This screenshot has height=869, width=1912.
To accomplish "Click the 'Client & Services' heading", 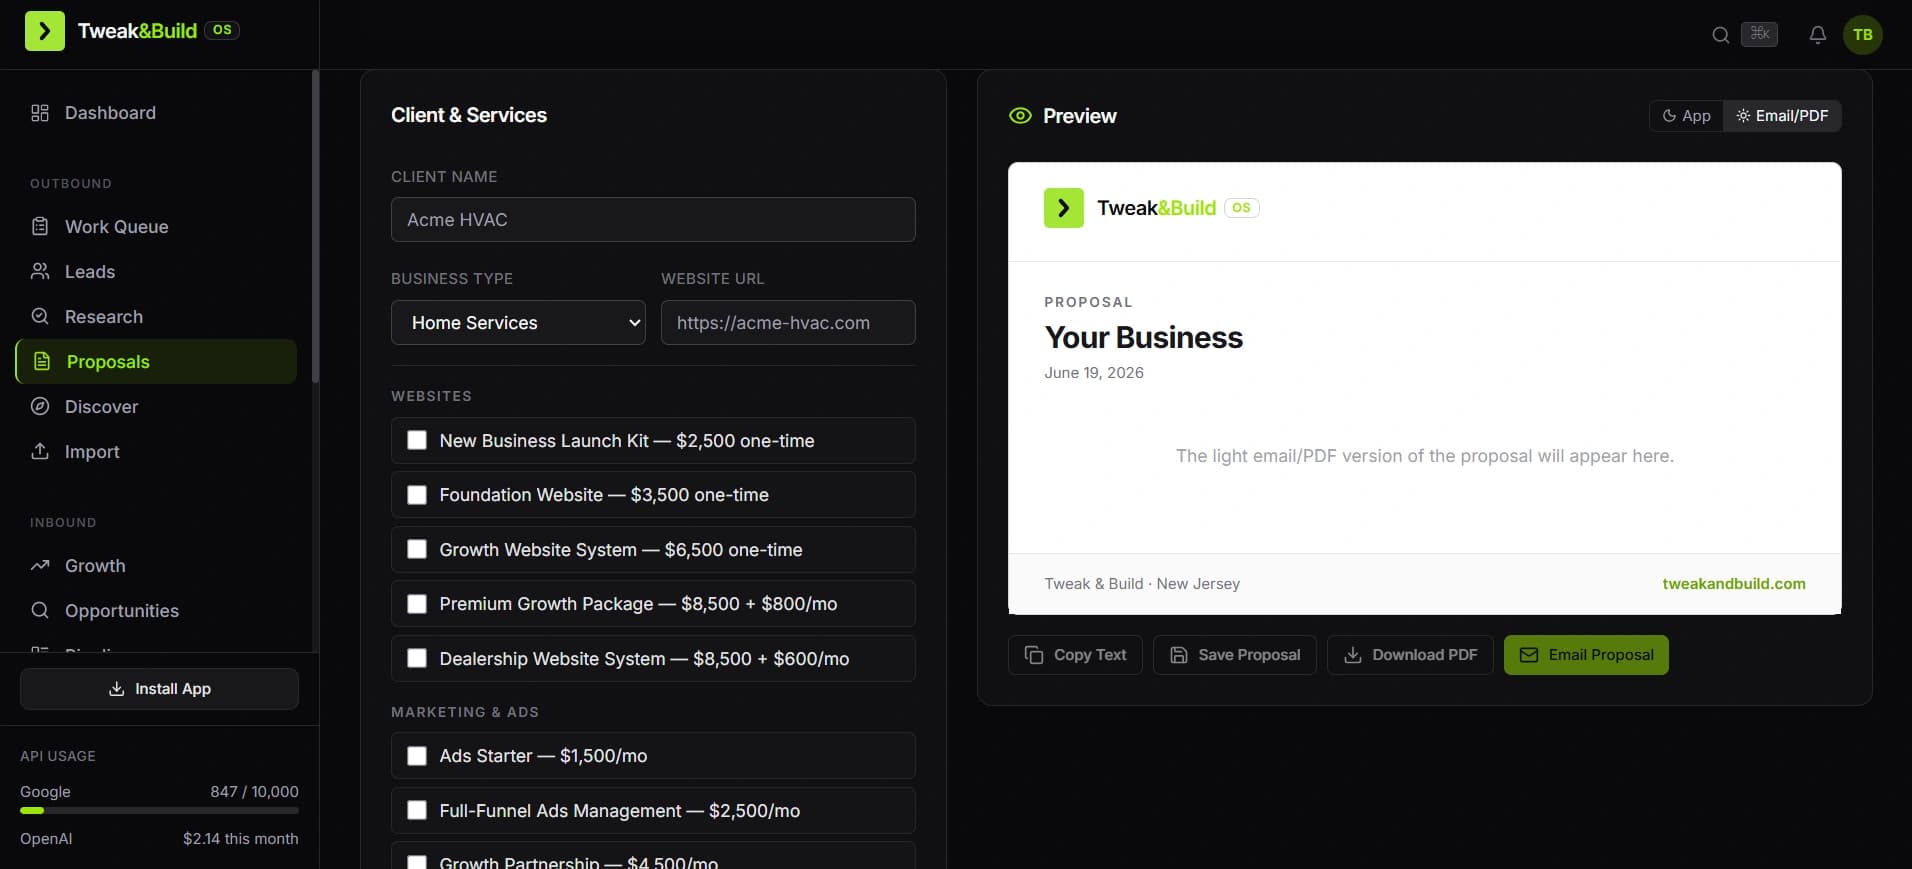I will [469, 115].
